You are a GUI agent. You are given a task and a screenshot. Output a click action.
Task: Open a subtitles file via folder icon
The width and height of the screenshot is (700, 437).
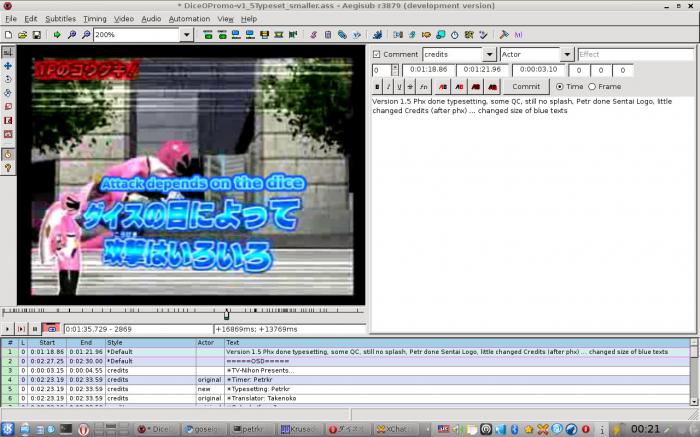point(22,34)
